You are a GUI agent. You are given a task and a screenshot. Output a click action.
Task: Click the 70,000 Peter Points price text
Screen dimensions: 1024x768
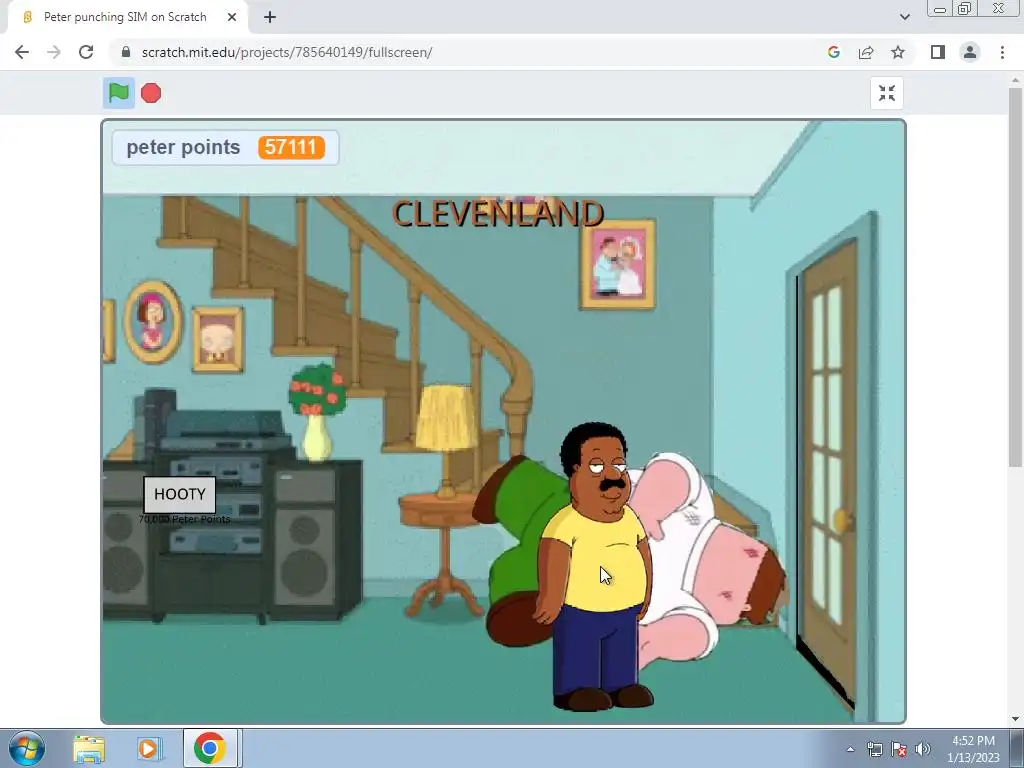184,519
